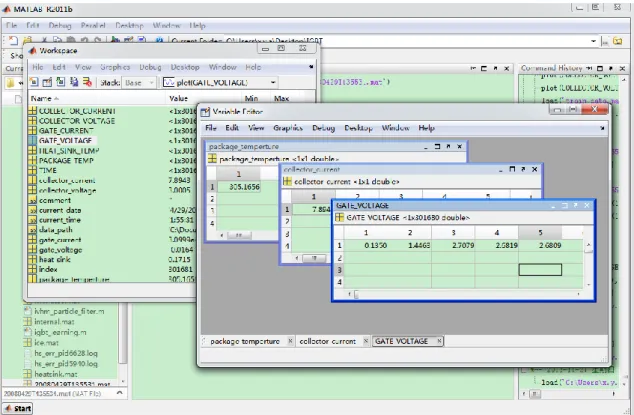Select cell value 0.1350 in GATE_VOLTAGE

[x=366, y=245]
